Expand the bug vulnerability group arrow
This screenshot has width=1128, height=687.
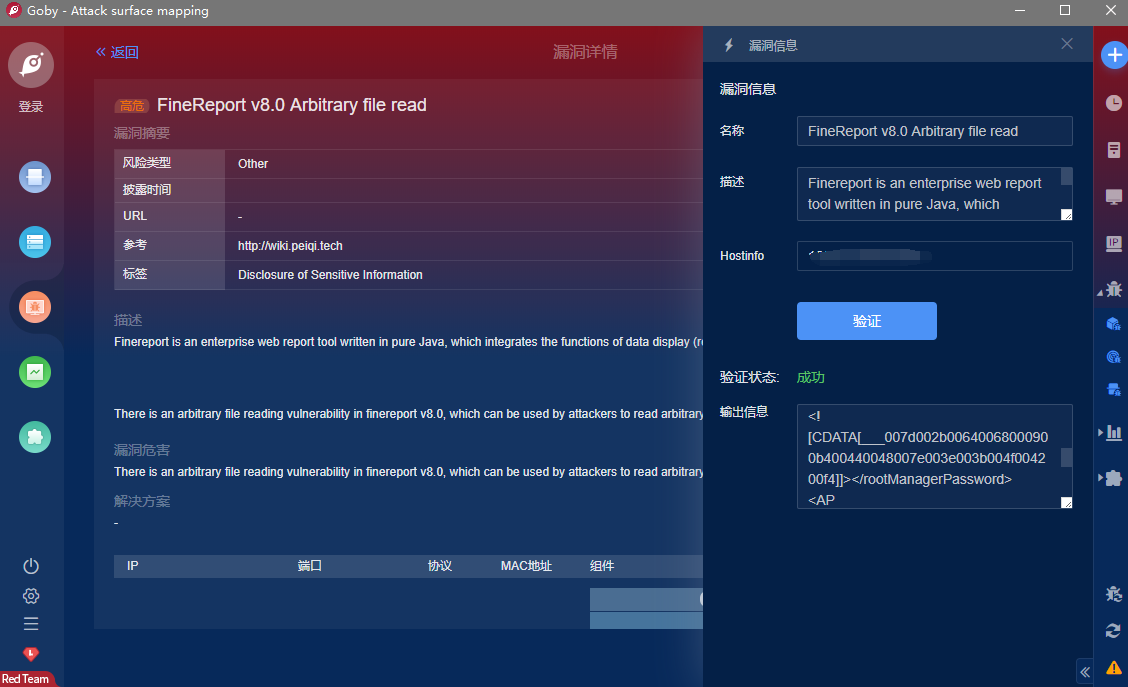1102,291
